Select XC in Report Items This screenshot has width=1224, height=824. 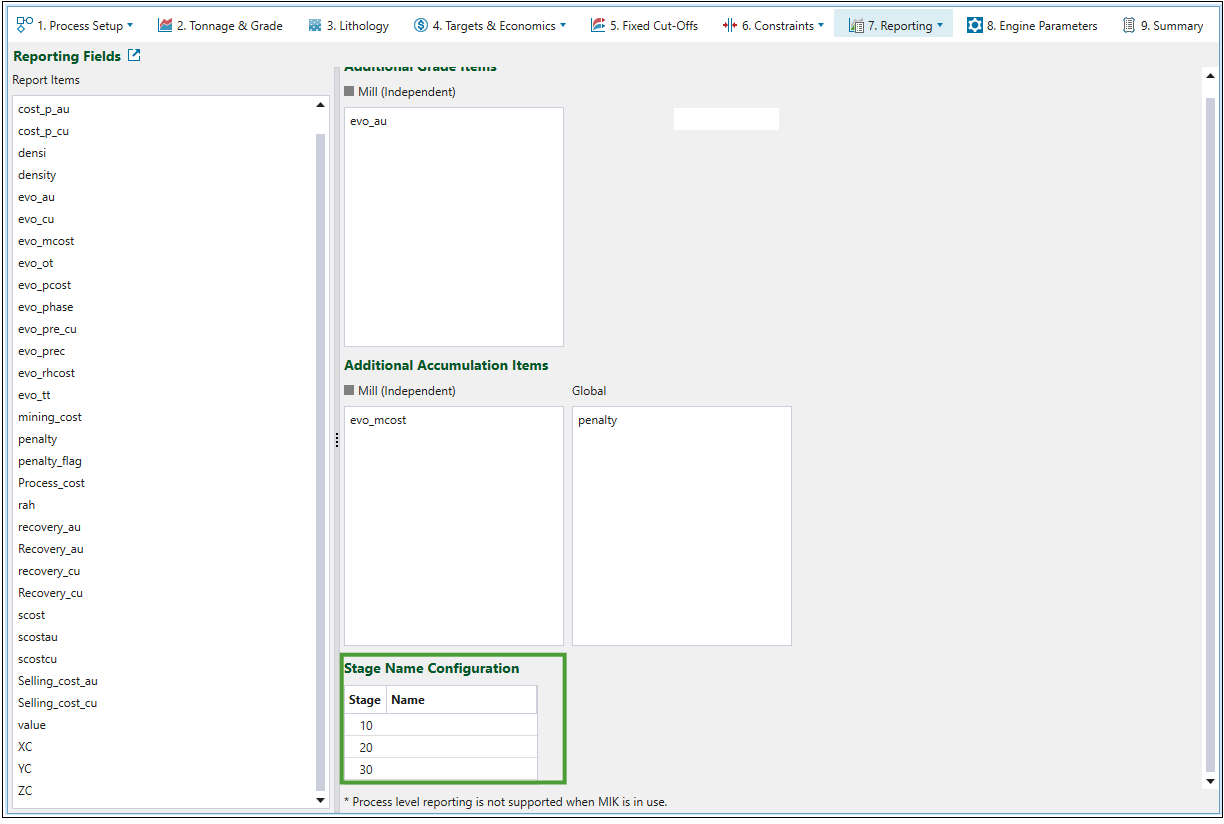(25, 747)
